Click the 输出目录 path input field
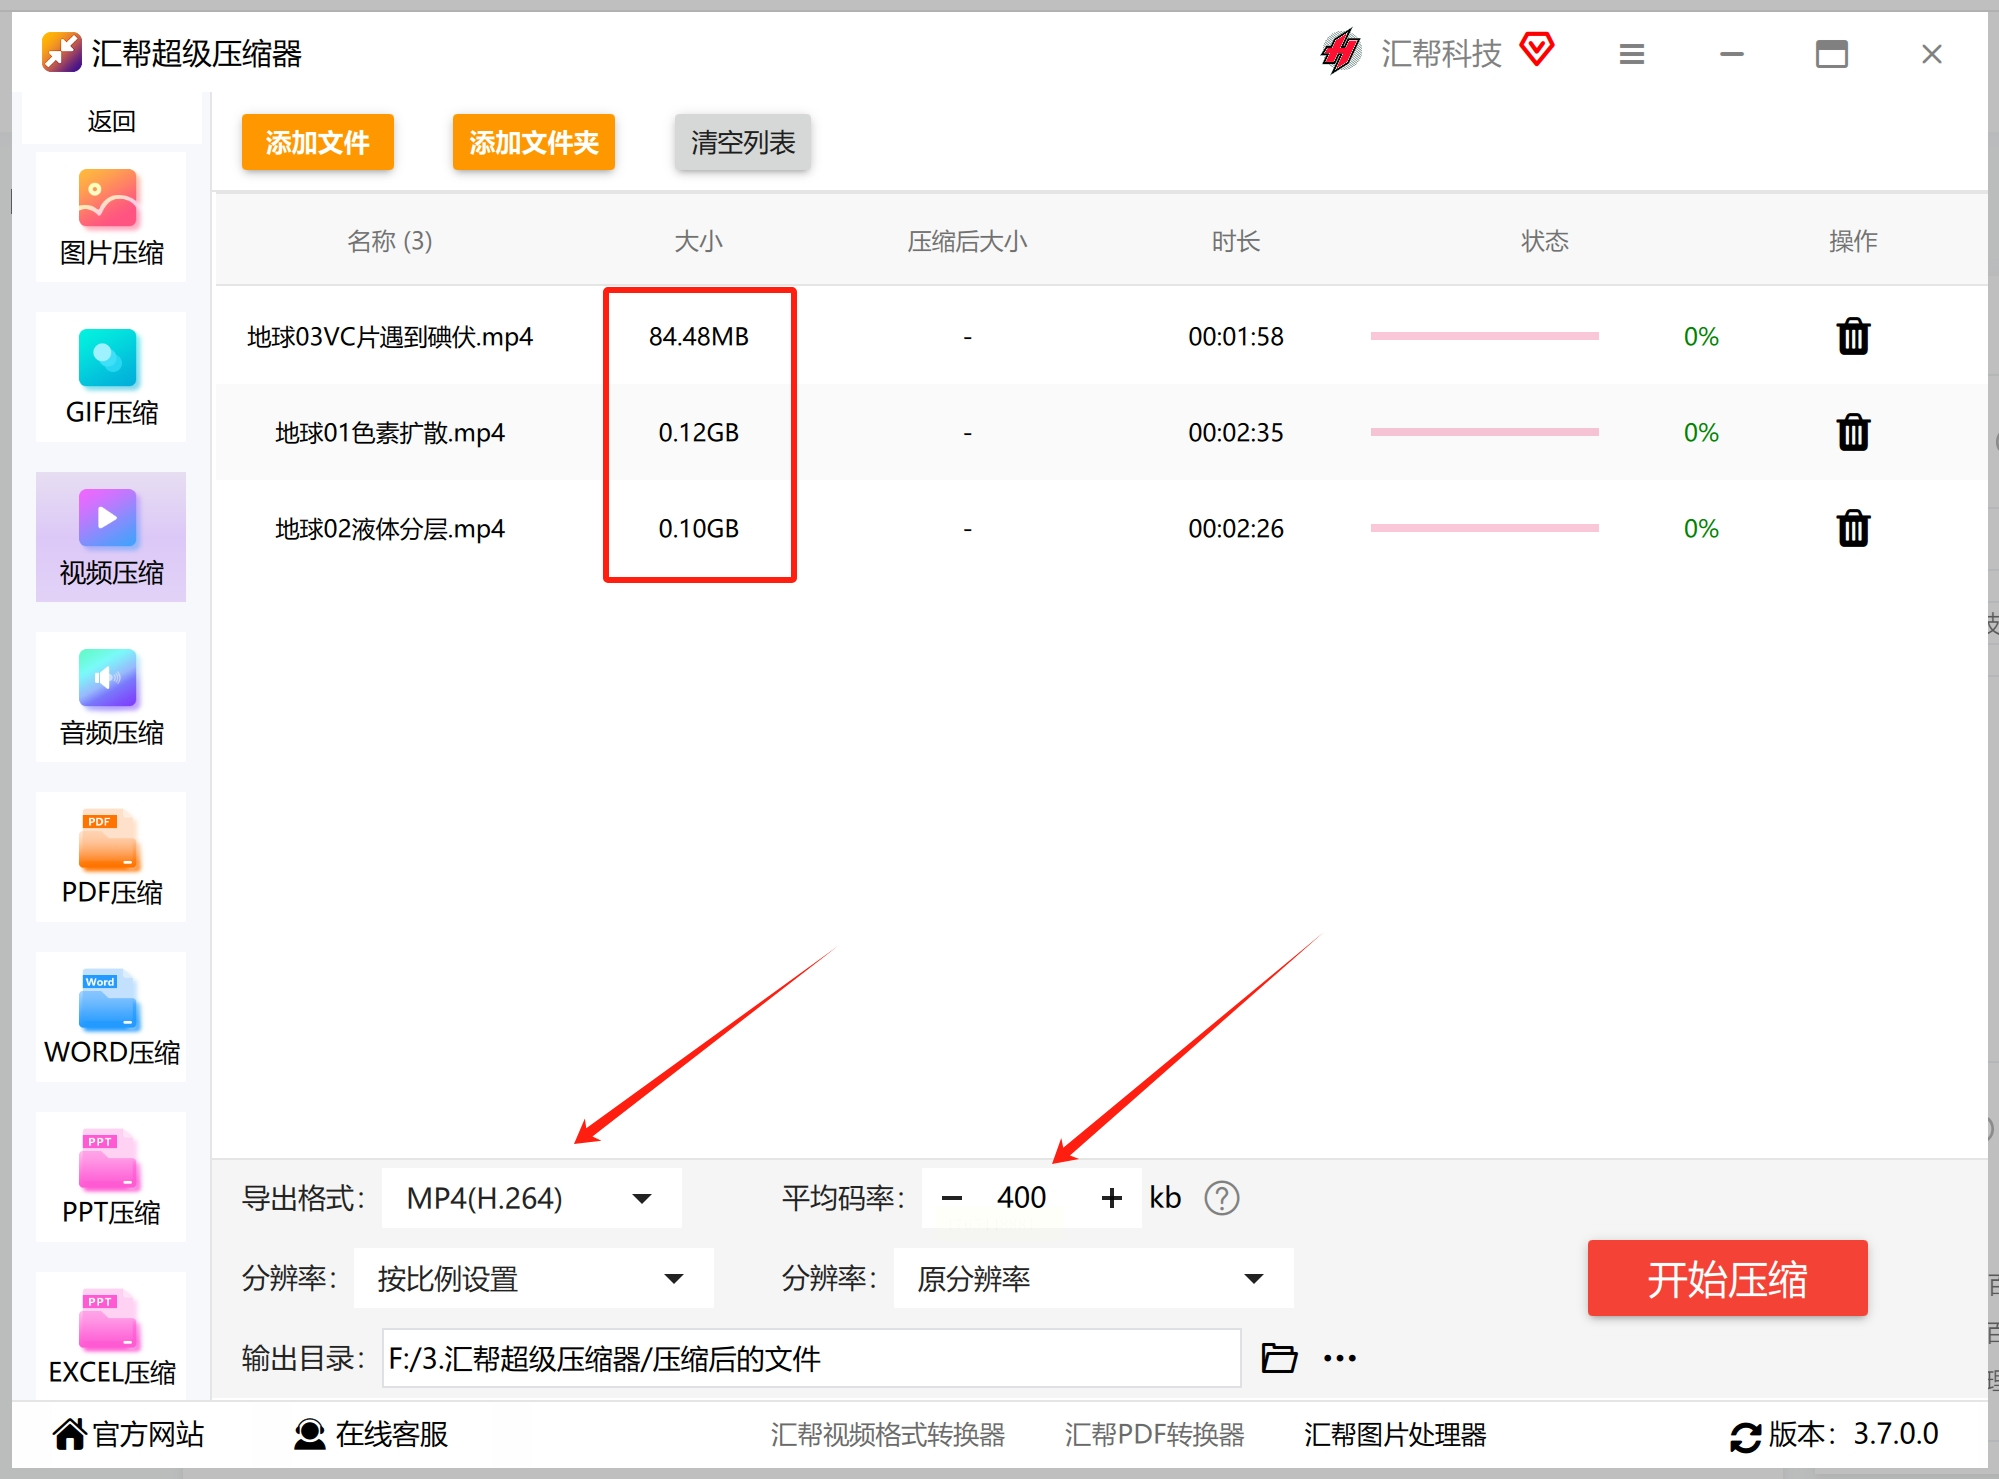The height and width of the screenshot is (1479, 1999). [x=810, y=1358]
